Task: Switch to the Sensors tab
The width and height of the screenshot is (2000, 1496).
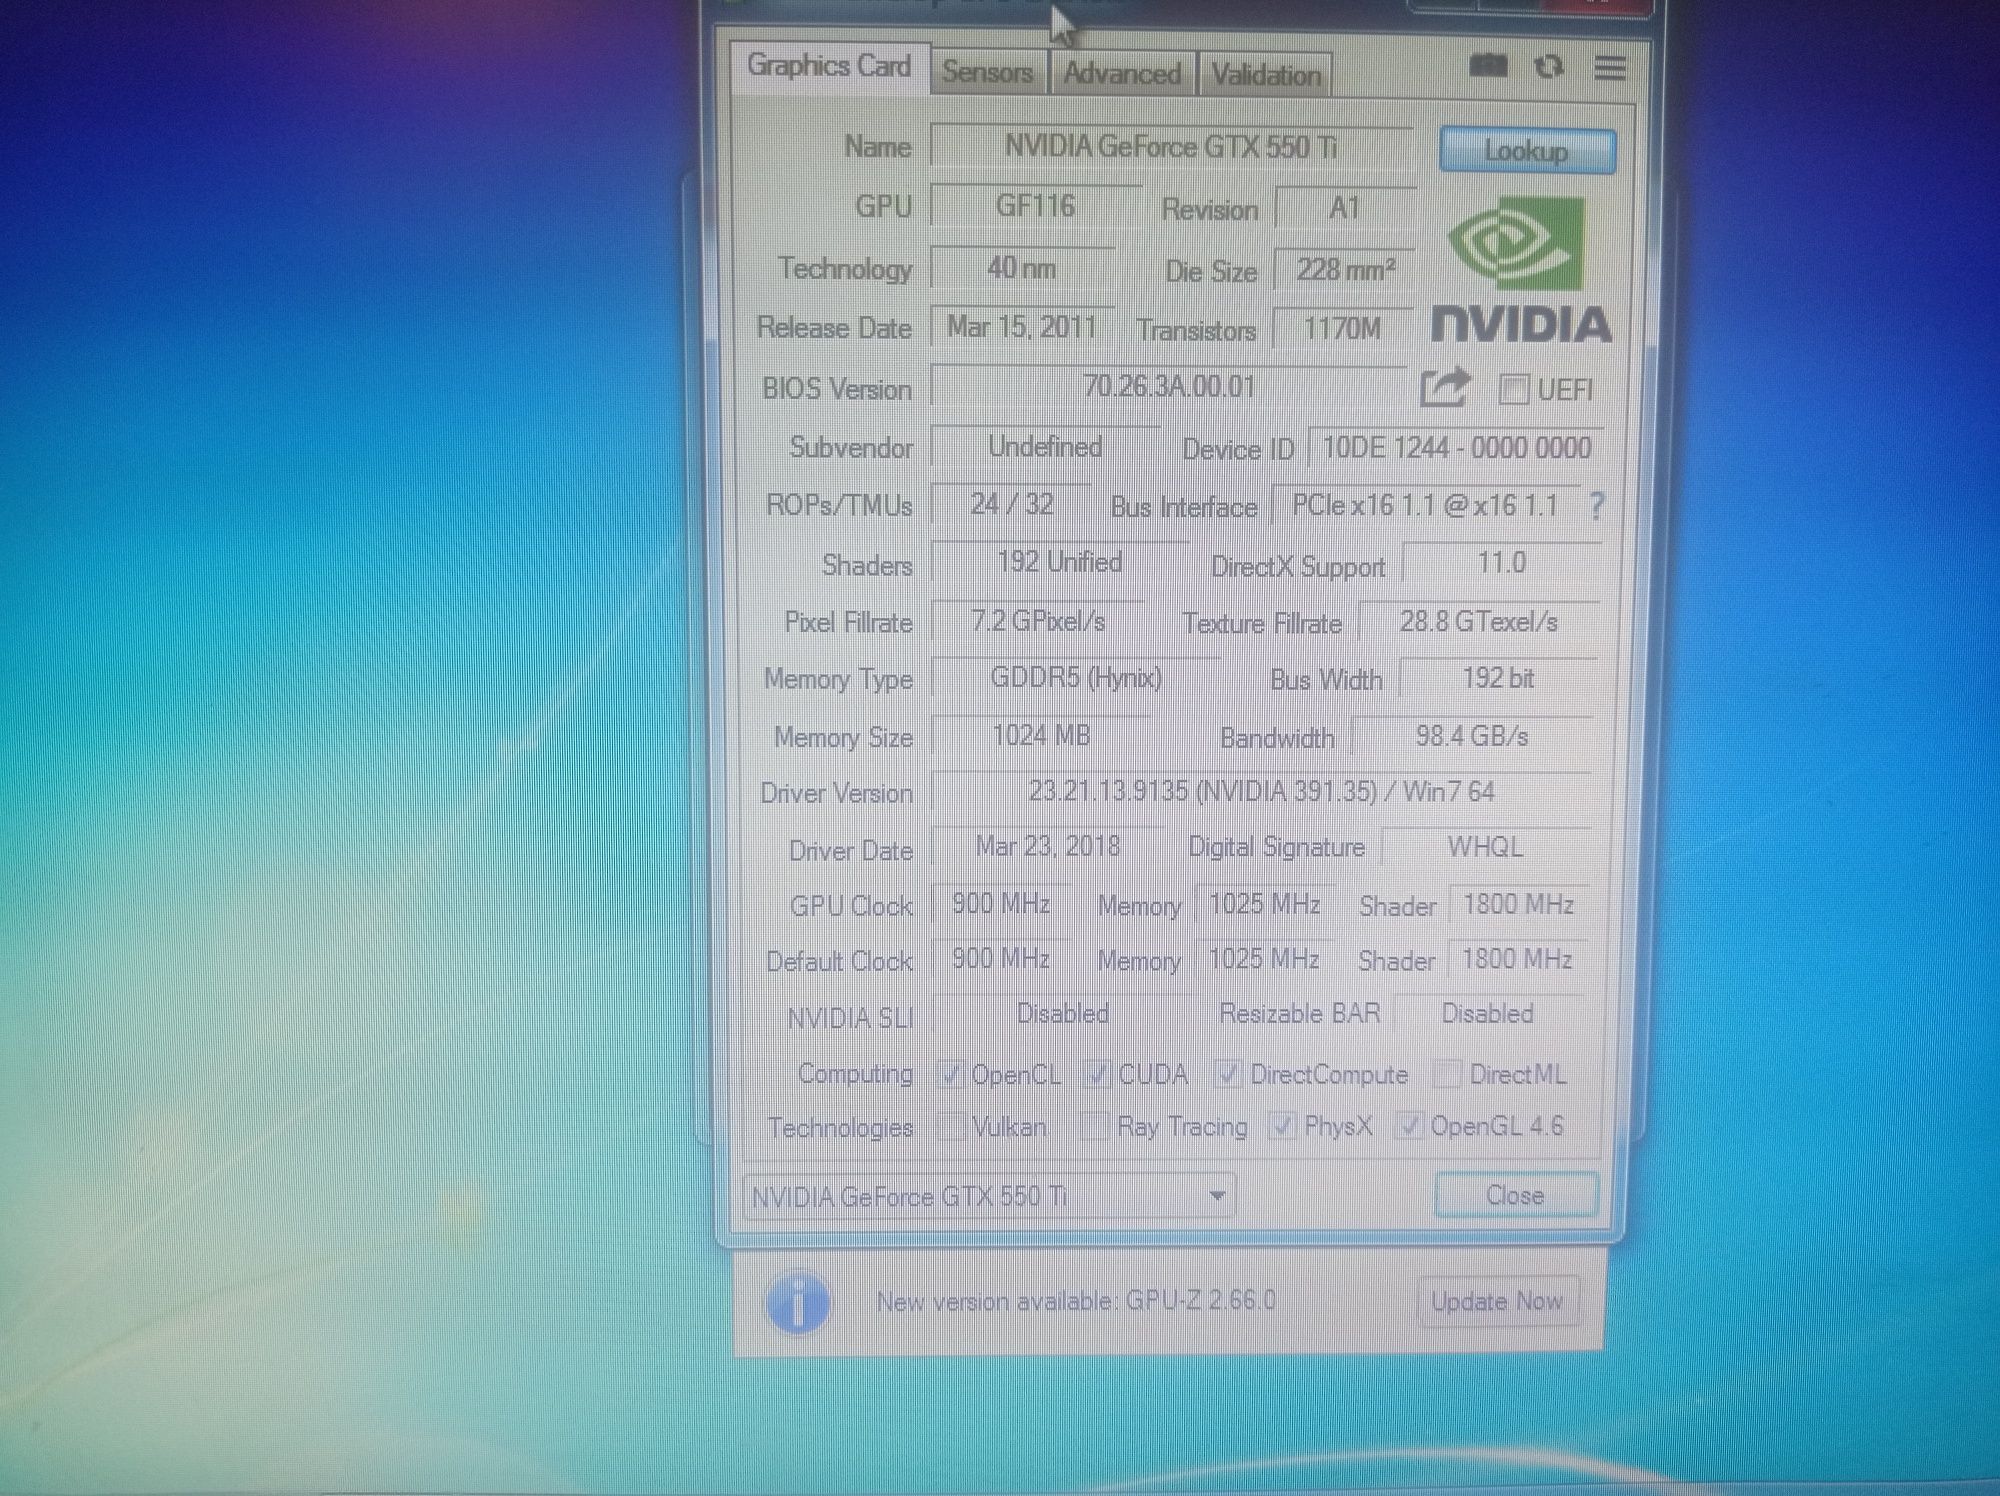Action: (x=988, y=73)
